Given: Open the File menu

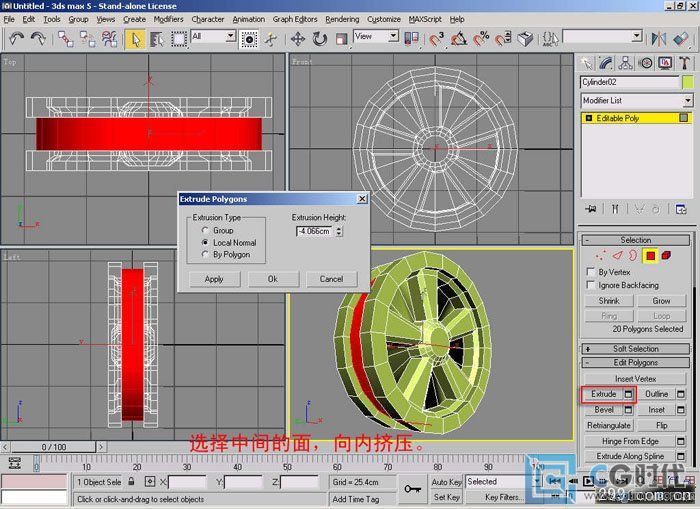Looking at the screenshot, I should (x=9, y=19).
